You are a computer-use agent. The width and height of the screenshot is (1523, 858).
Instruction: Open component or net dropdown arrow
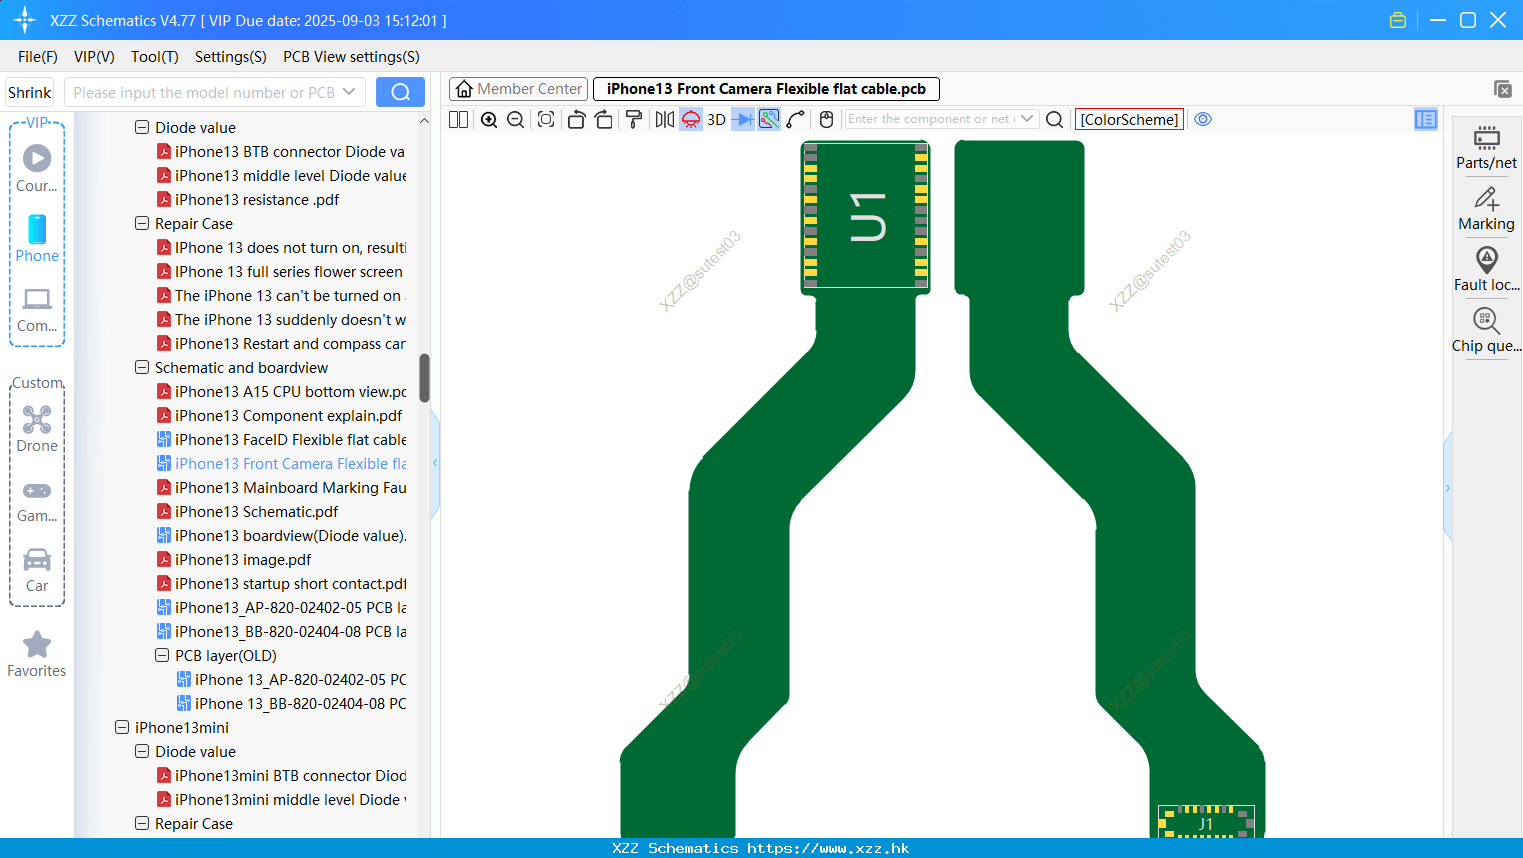(x=1027, y=119)
